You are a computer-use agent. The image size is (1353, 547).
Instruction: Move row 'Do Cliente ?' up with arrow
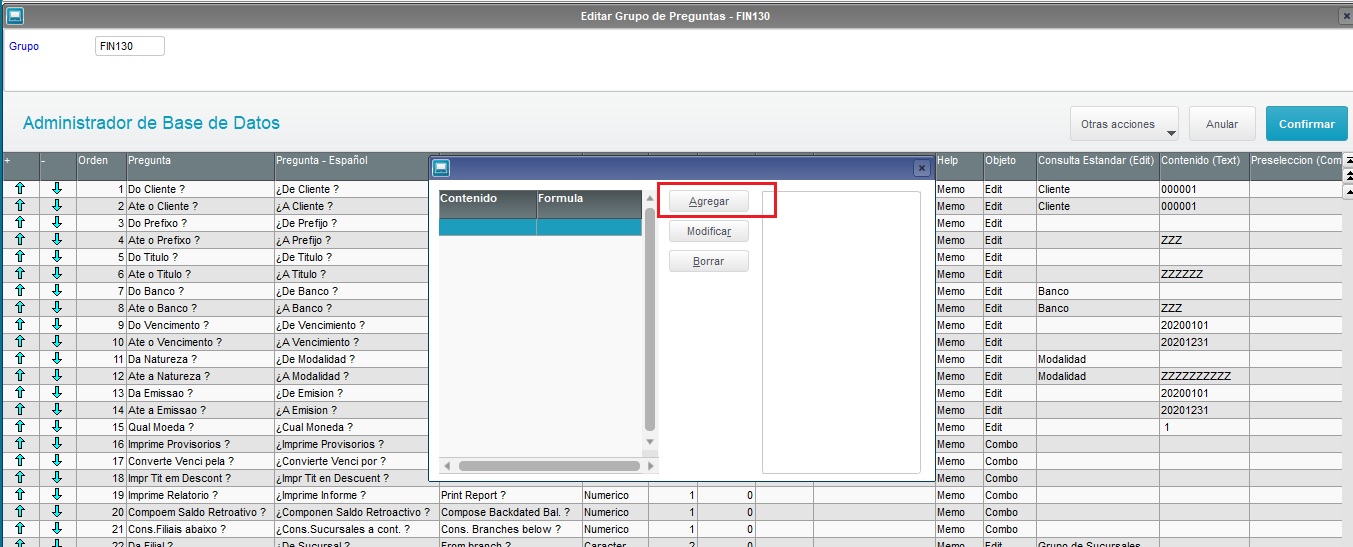(x=20, y=189)
